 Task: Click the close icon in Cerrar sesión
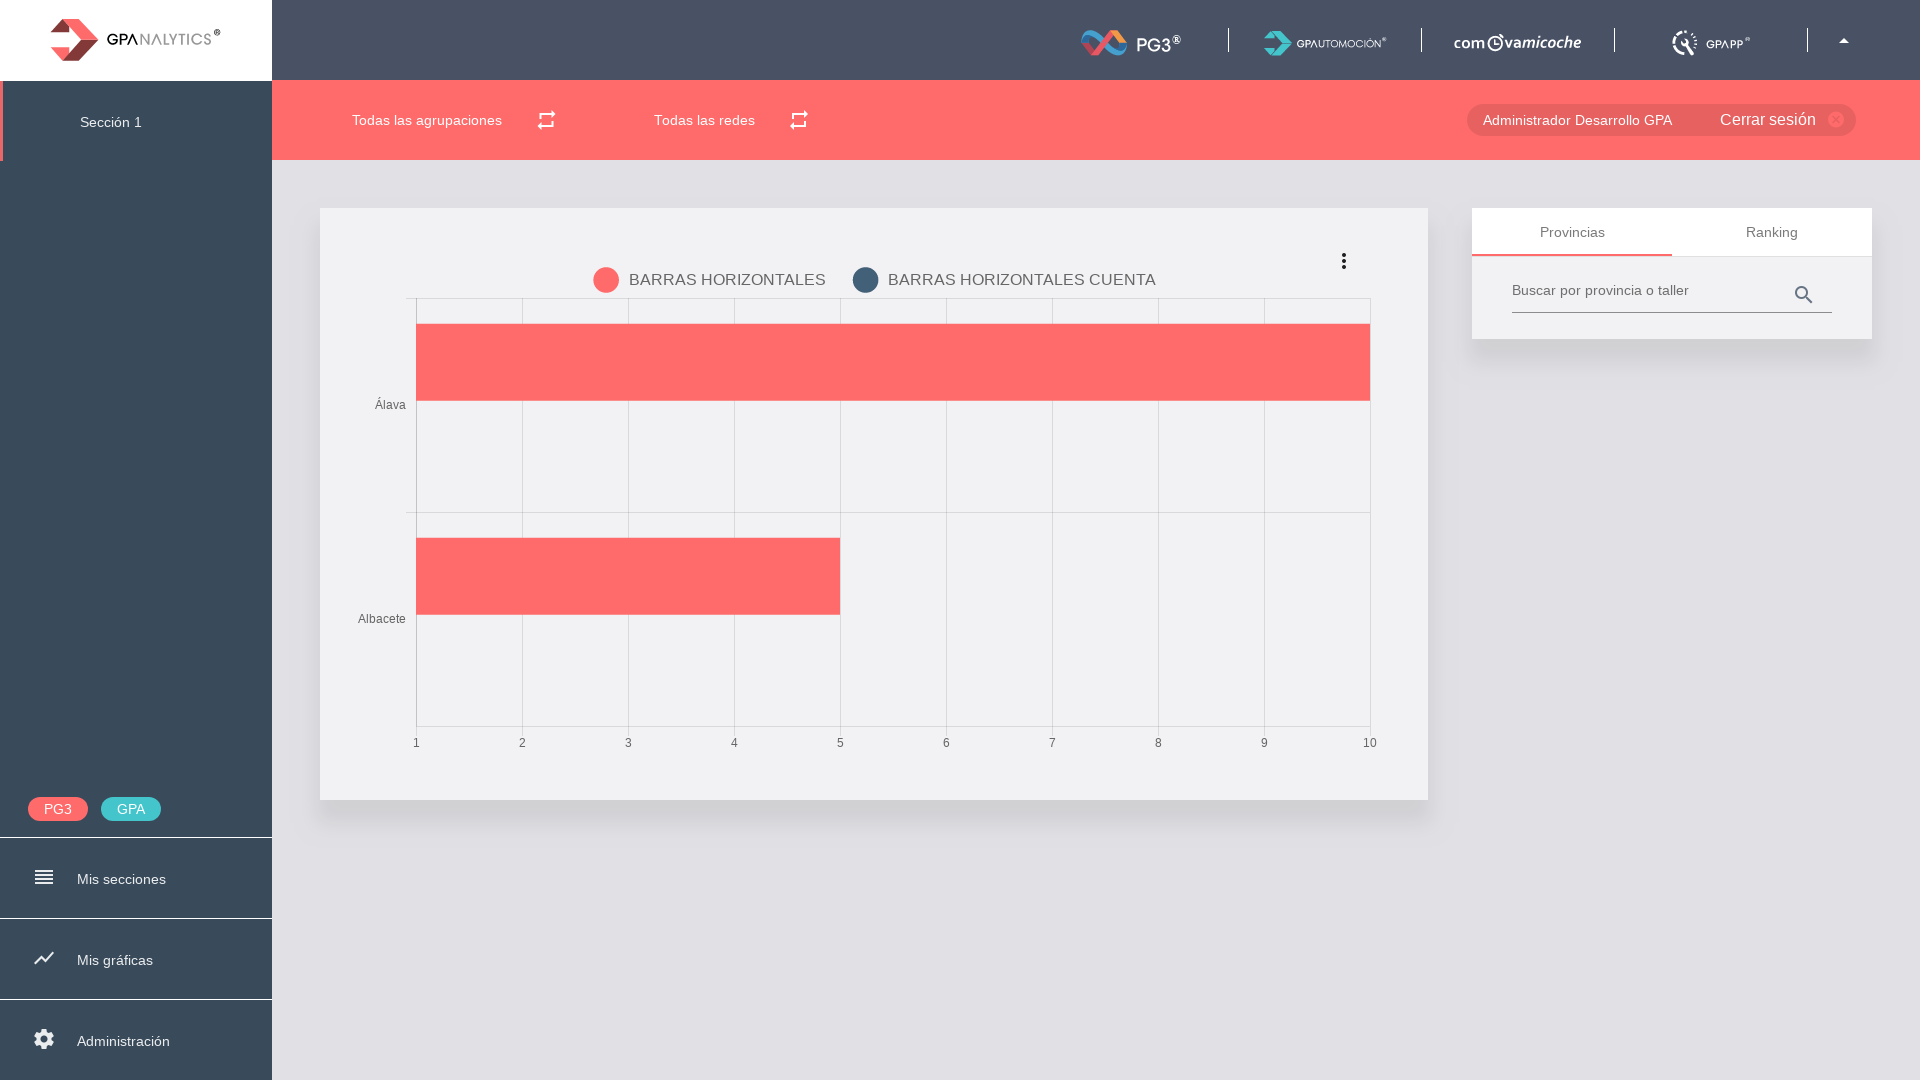click(1836, 120)
